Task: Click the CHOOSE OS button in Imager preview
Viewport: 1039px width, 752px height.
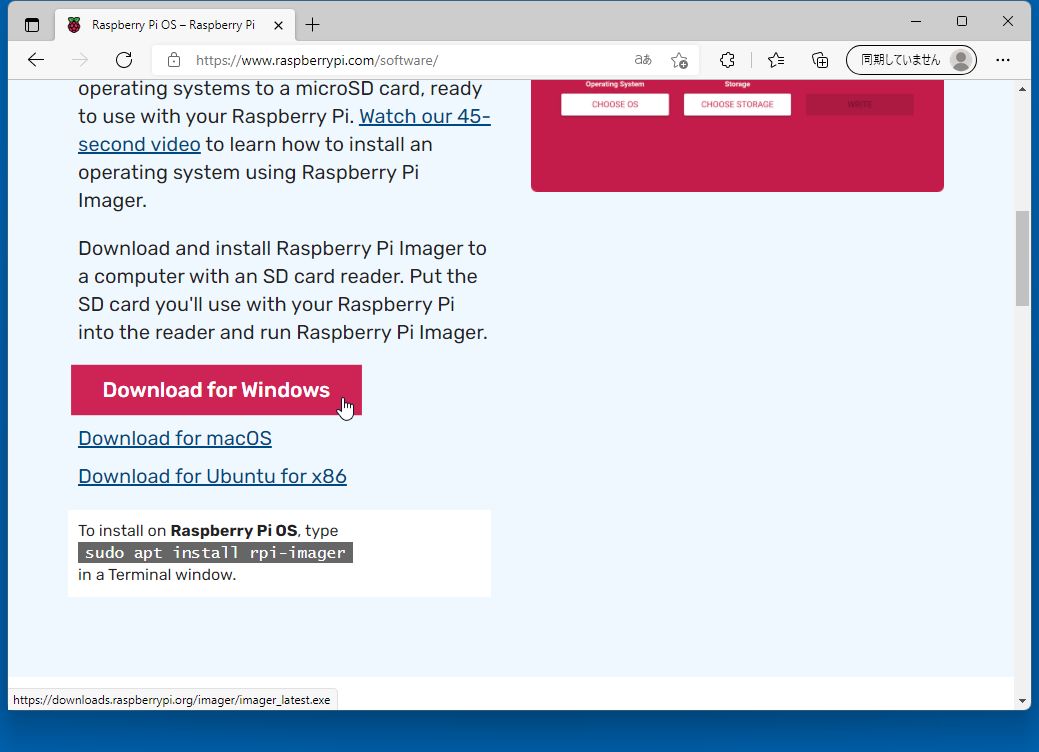Action: tap(615, 105)
